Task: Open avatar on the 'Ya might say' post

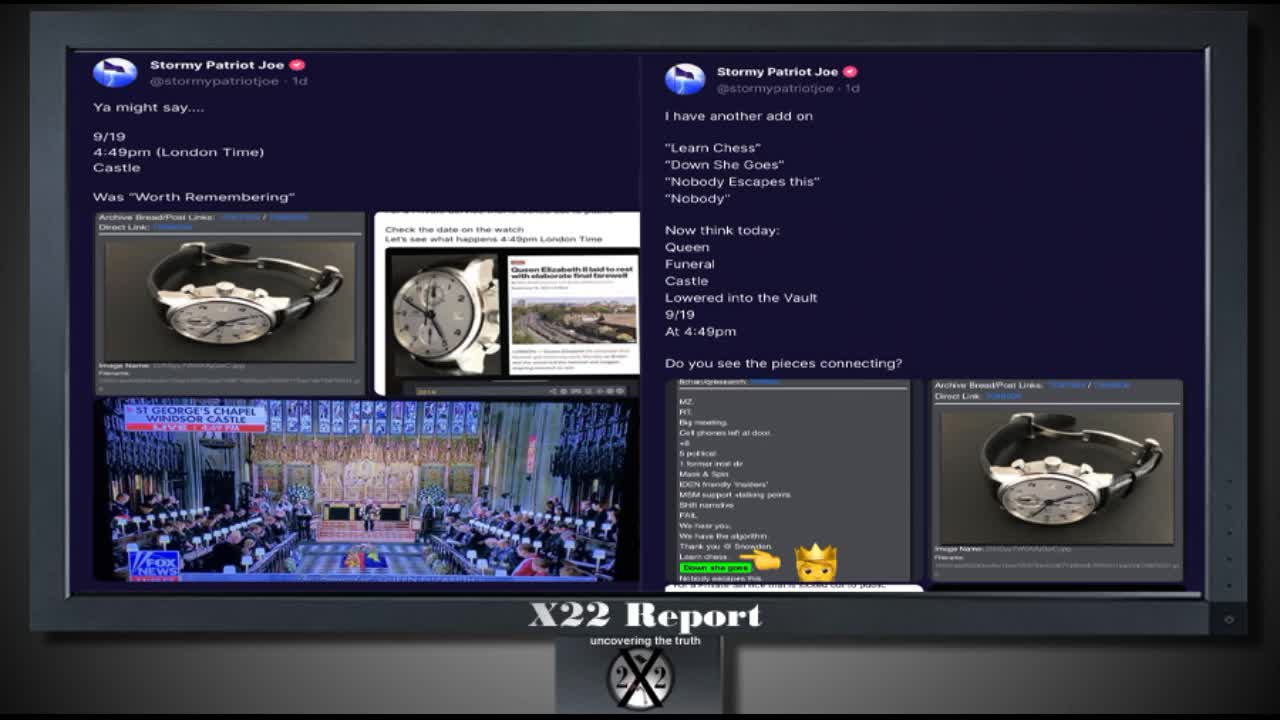Action: (114, 73)
